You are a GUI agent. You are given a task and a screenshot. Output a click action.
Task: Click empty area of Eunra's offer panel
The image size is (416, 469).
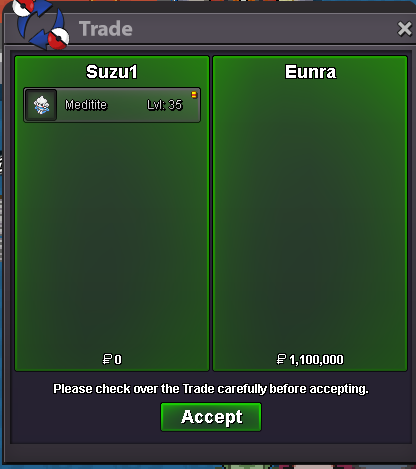tap(310, 217)
